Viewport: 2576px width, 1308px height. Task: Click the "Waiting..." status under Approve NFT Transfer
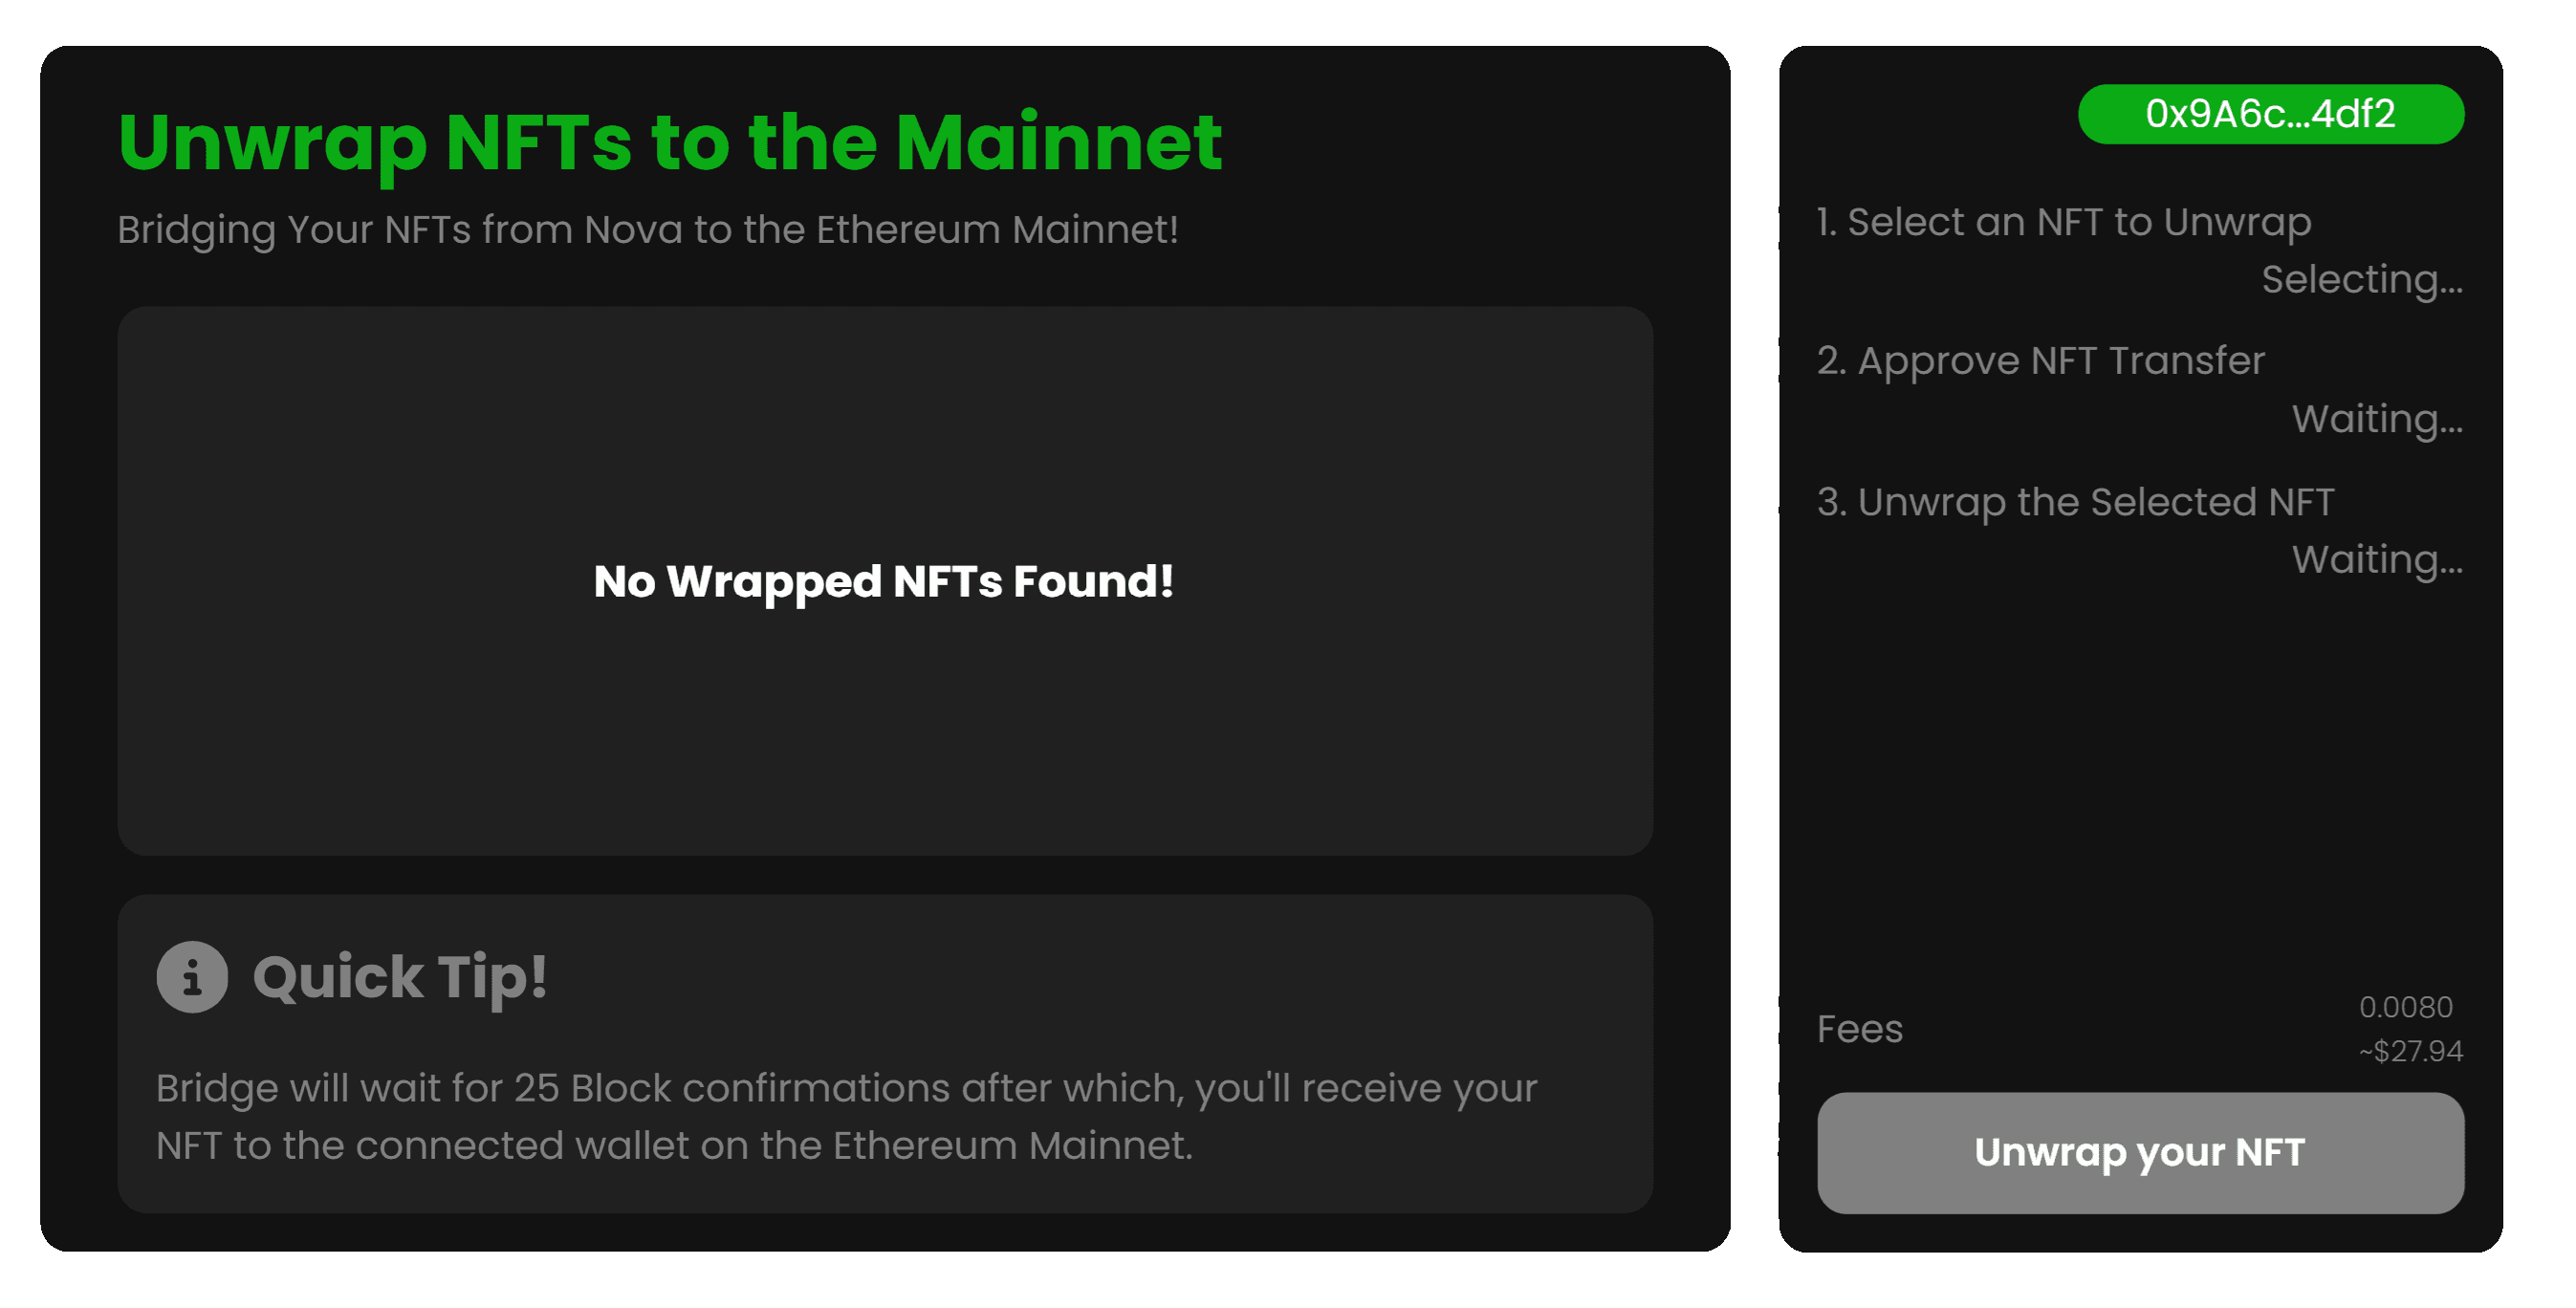point(2376,419)
